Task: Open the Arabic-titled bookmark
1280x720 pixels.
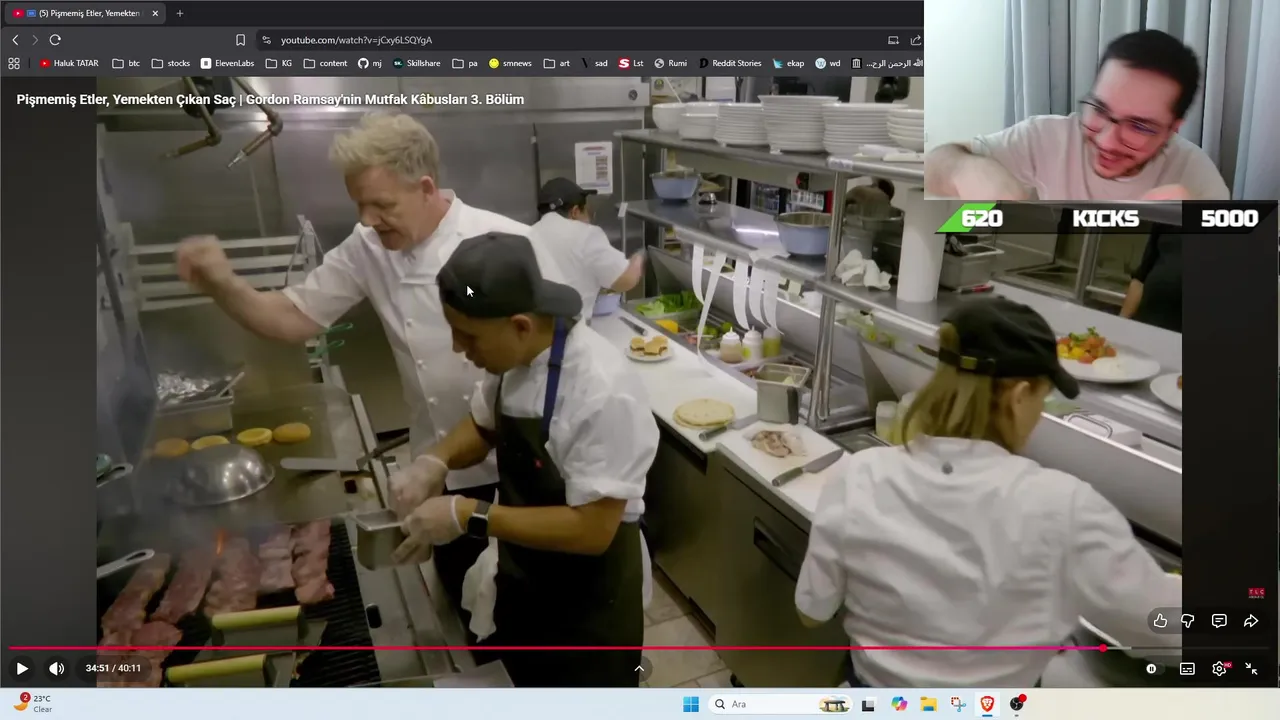Action: [x=886, y=63]
